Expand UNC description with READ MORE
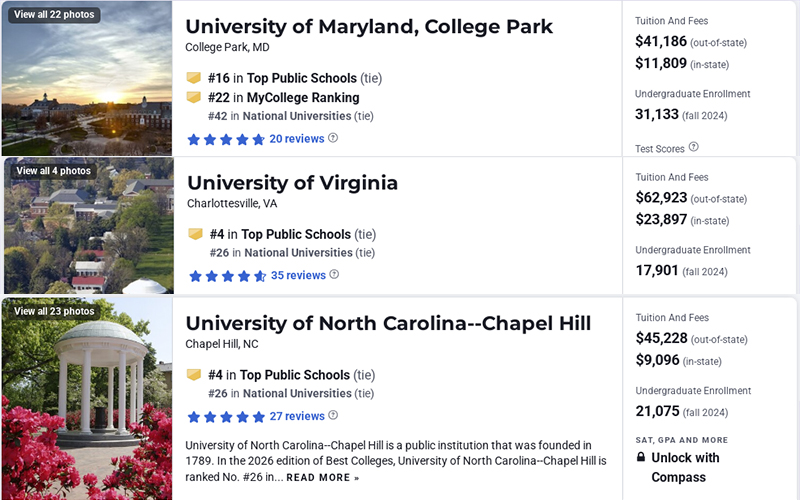 (x=322, y=478)
